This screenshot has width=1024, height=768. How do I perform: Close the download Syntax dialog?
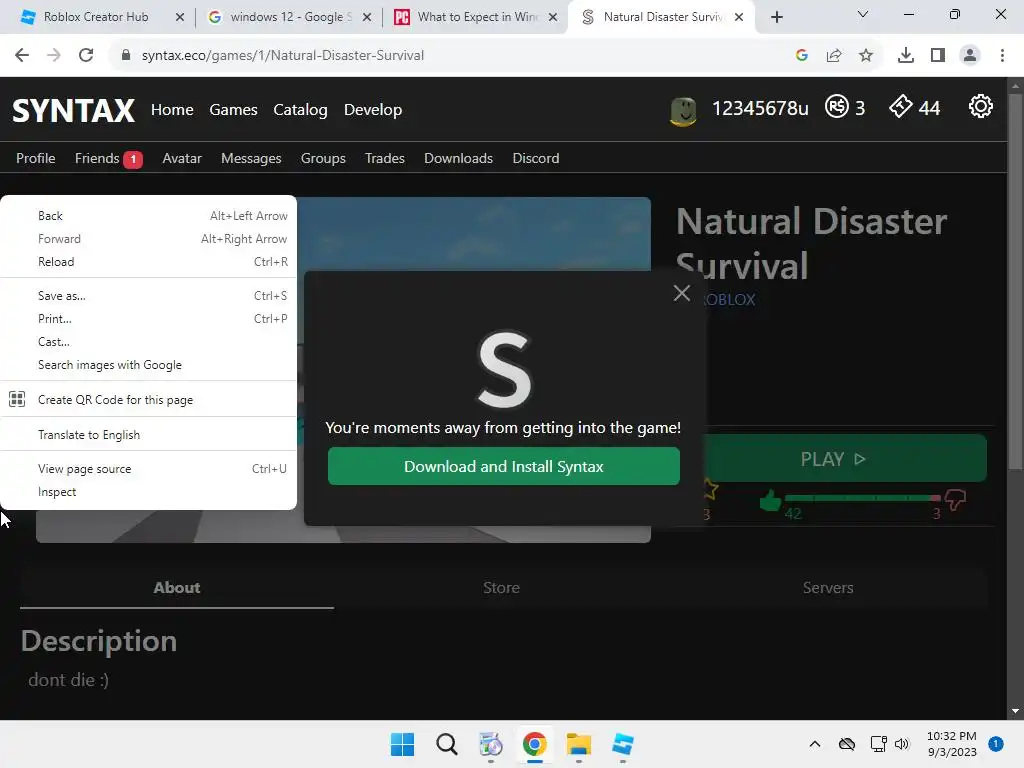pyautogui.click(x=682, y=293)
